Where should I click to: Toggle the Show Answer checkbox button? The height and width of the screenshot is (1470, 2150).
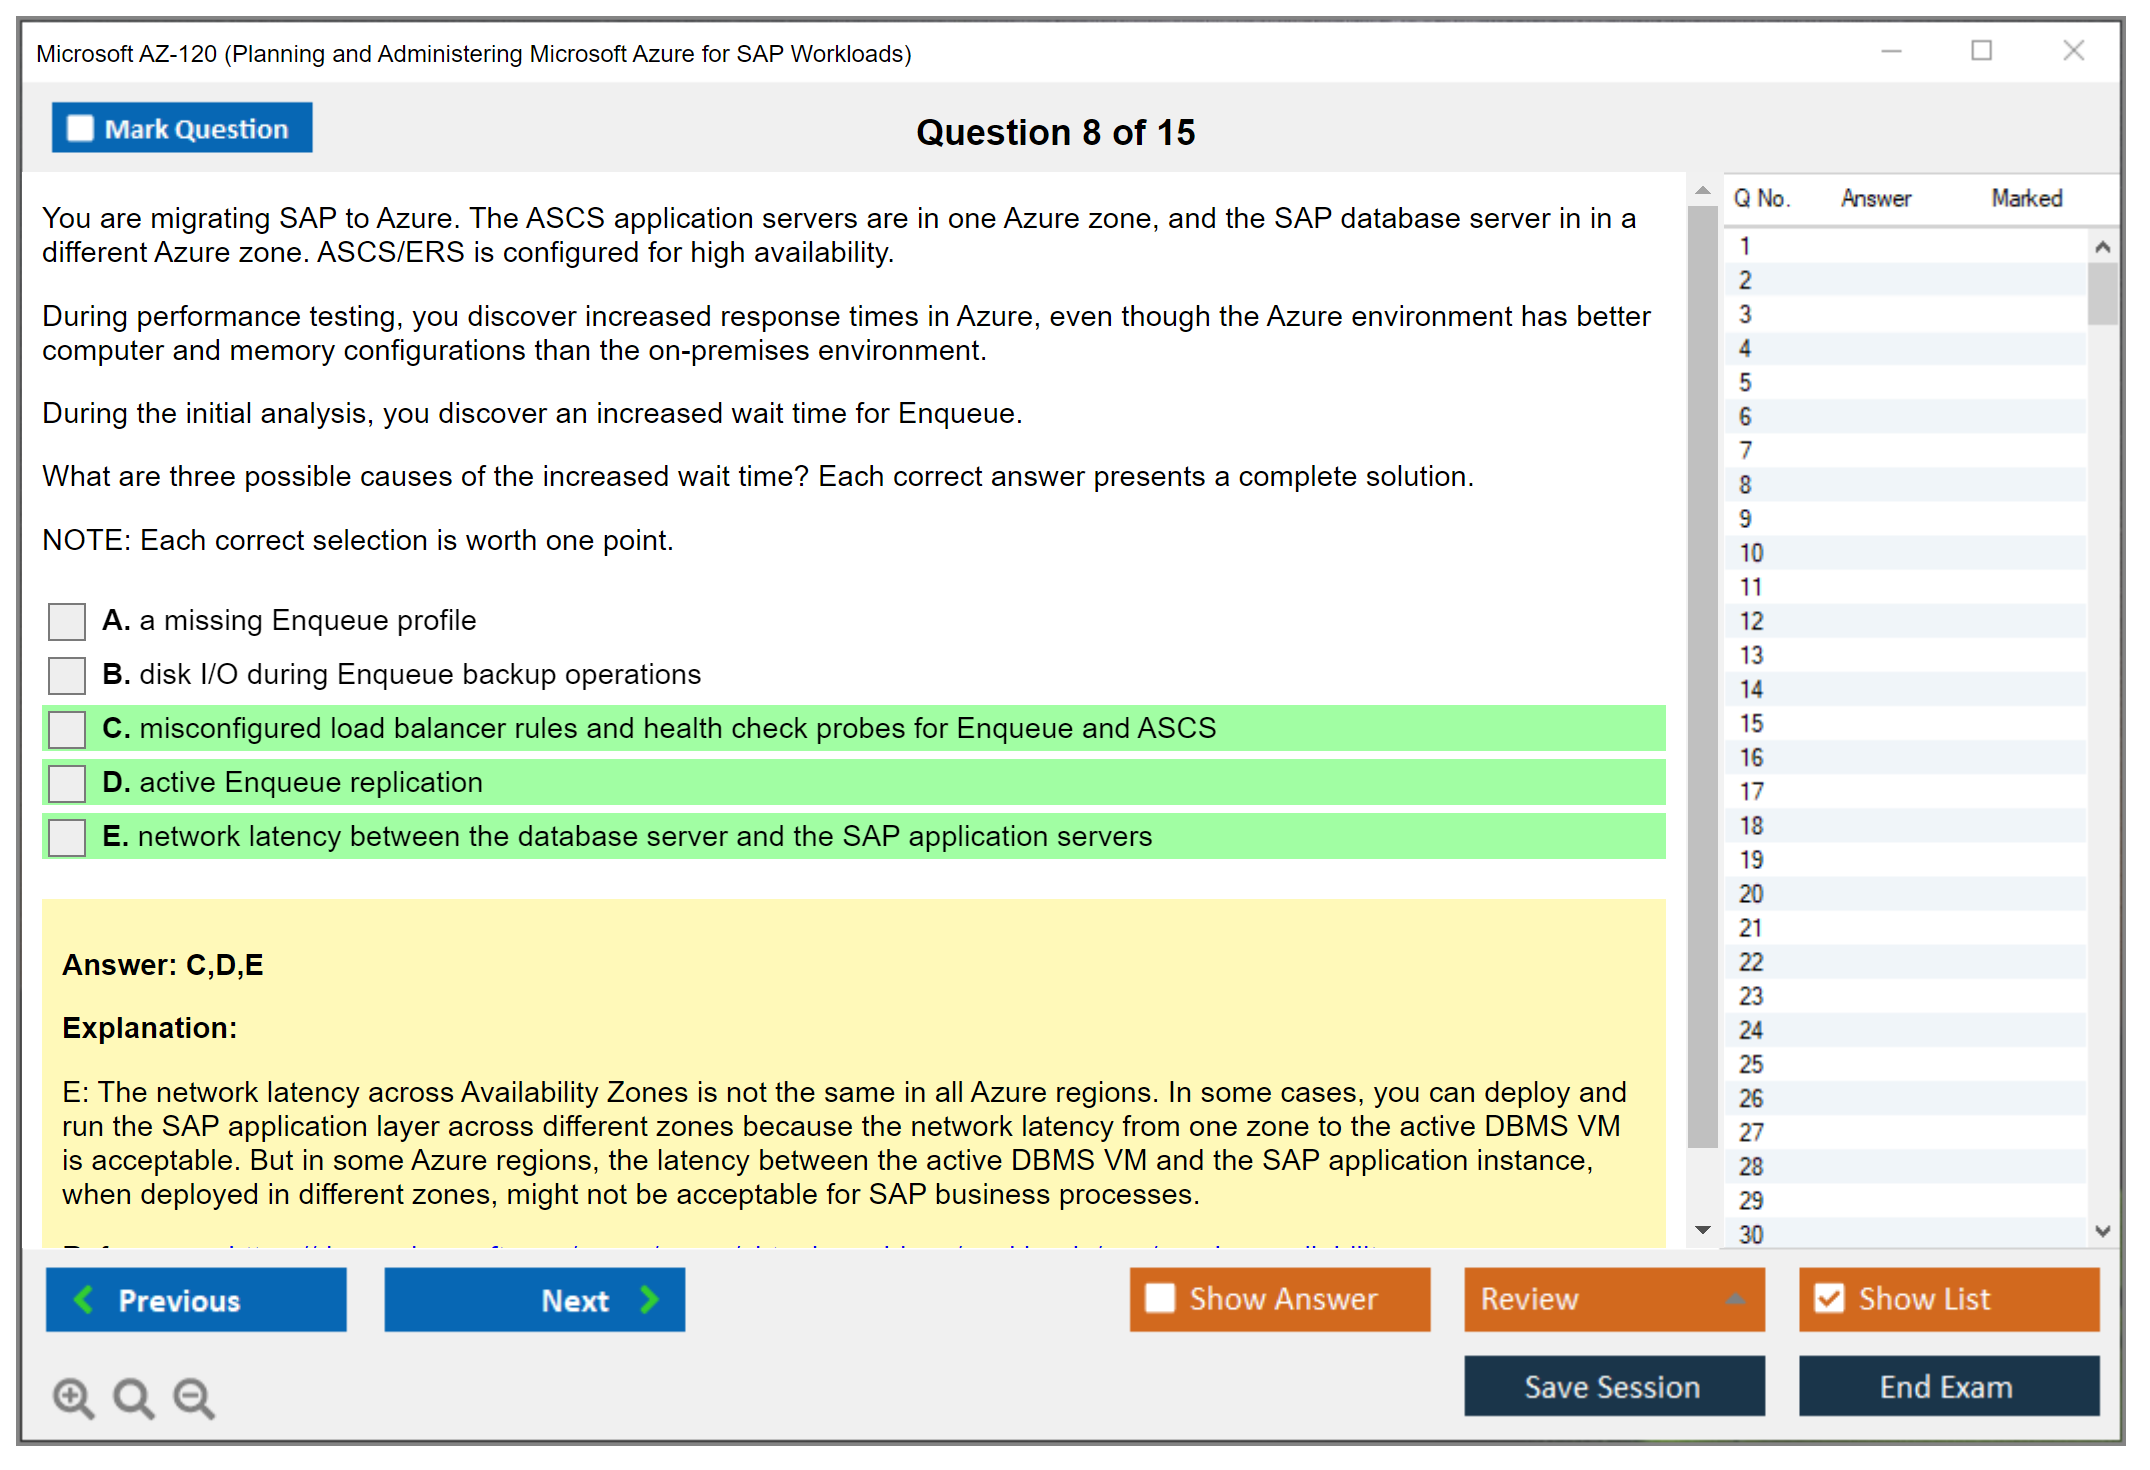(x=1160, y=1299)
